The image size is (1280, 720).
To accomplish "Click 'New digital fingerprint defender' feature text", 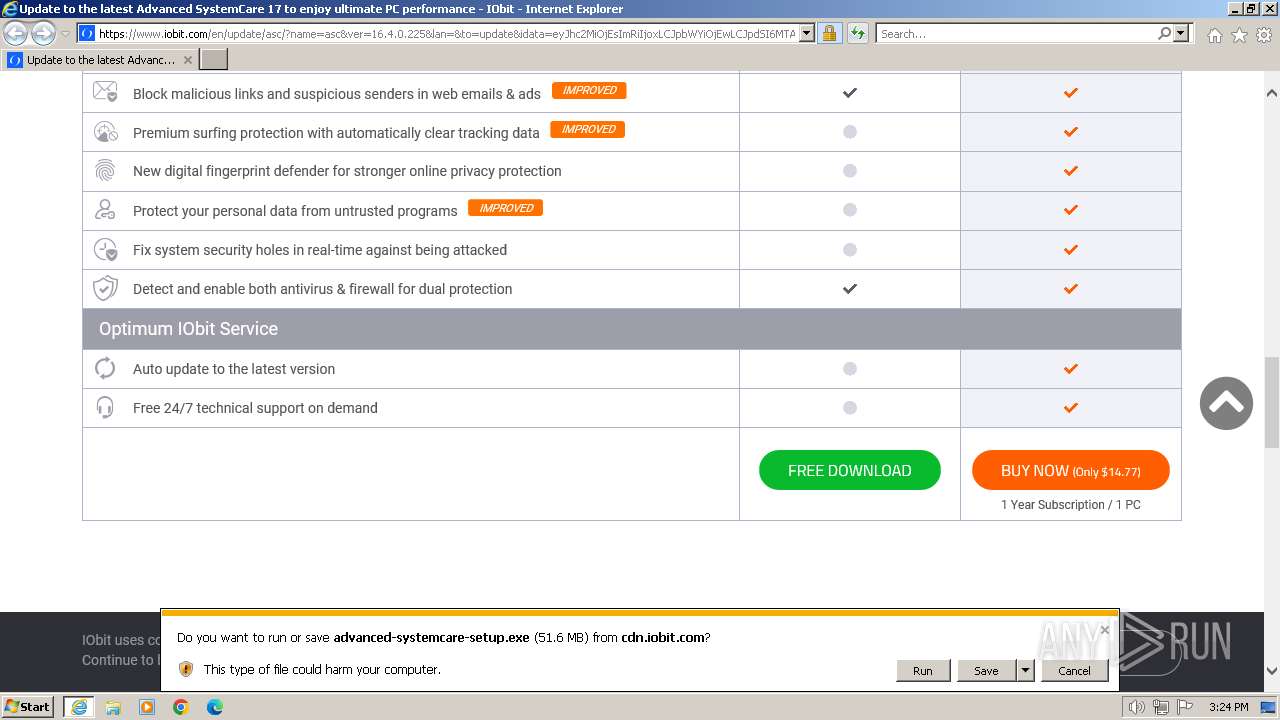I will pyautogui.click(x=347, y=171).
